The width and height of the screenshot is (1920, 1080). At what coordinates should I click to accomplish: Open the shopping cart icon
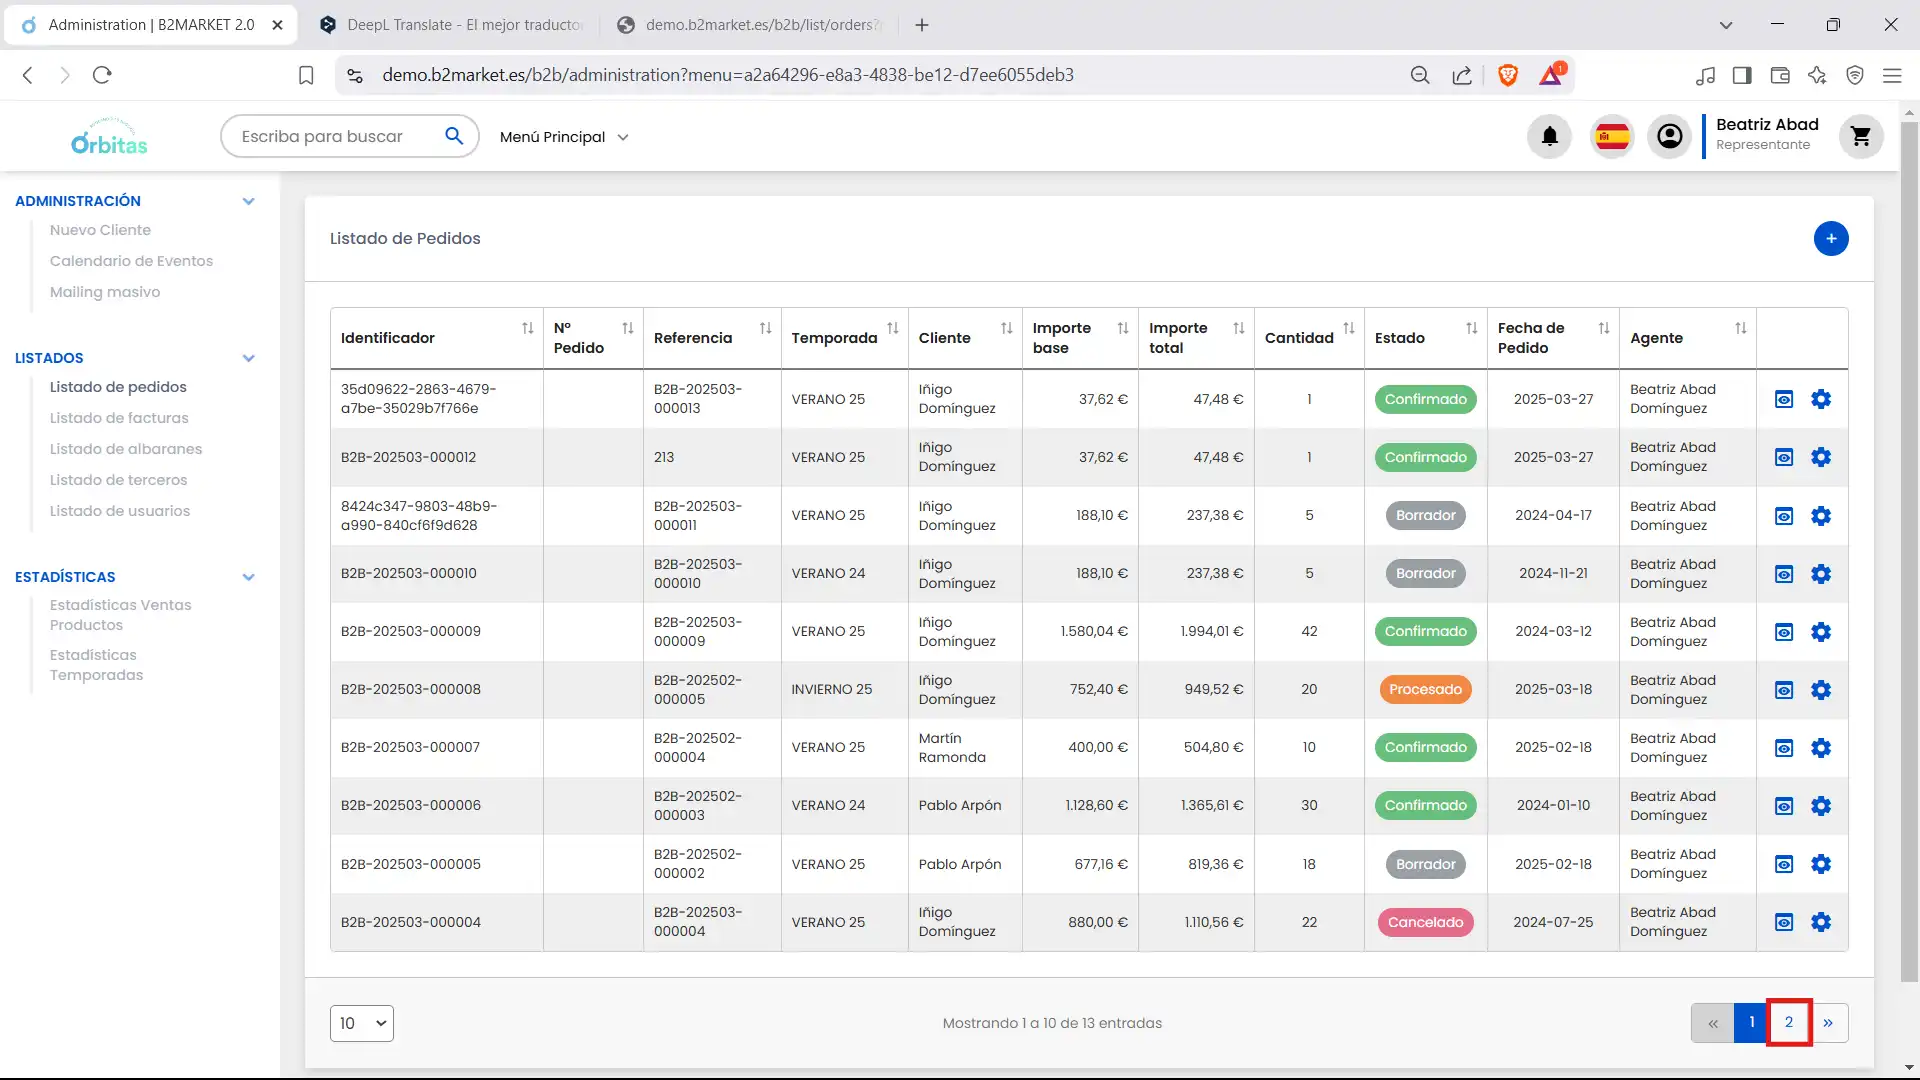pos(1860,136)
